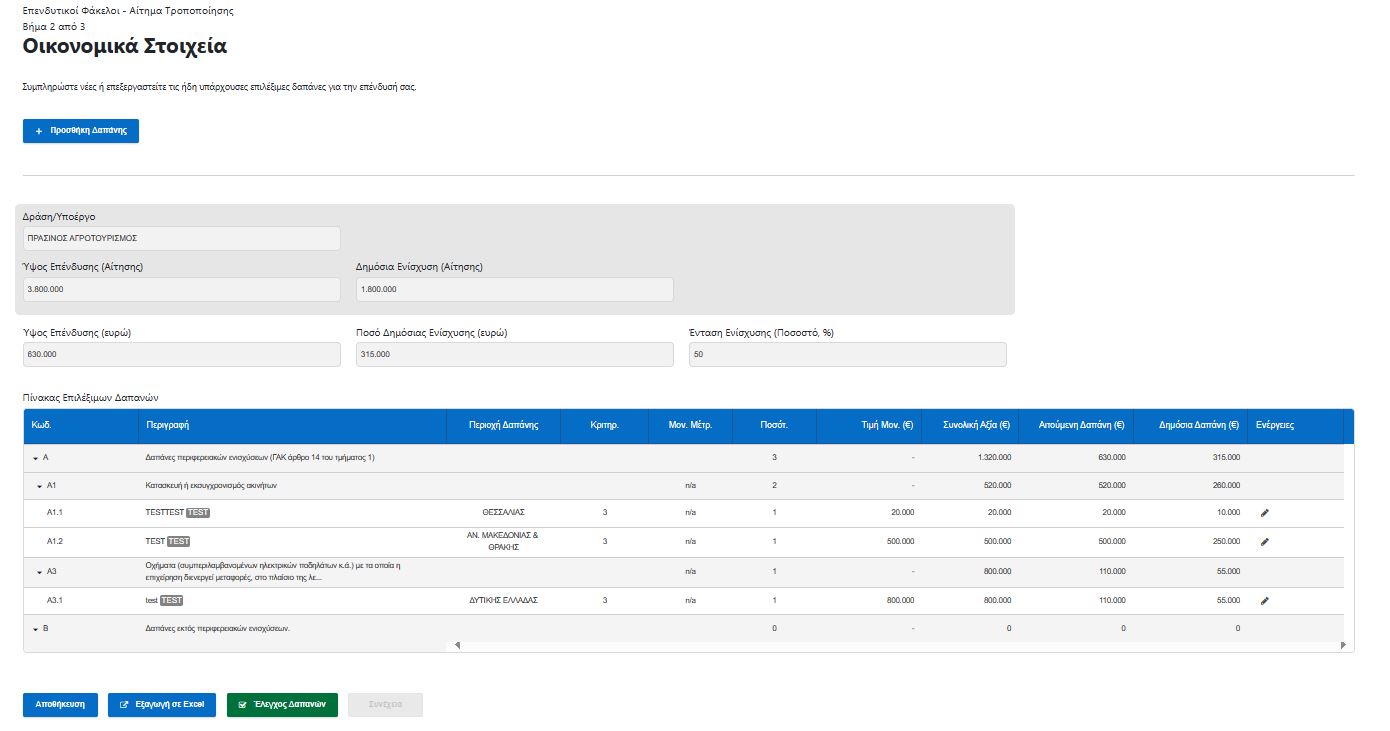Click the ΑΝ. ΜΑΚΕΔΟΝΙΑΣ & ΘΡΑΚΗΣ cell

[x=503, y=541]
